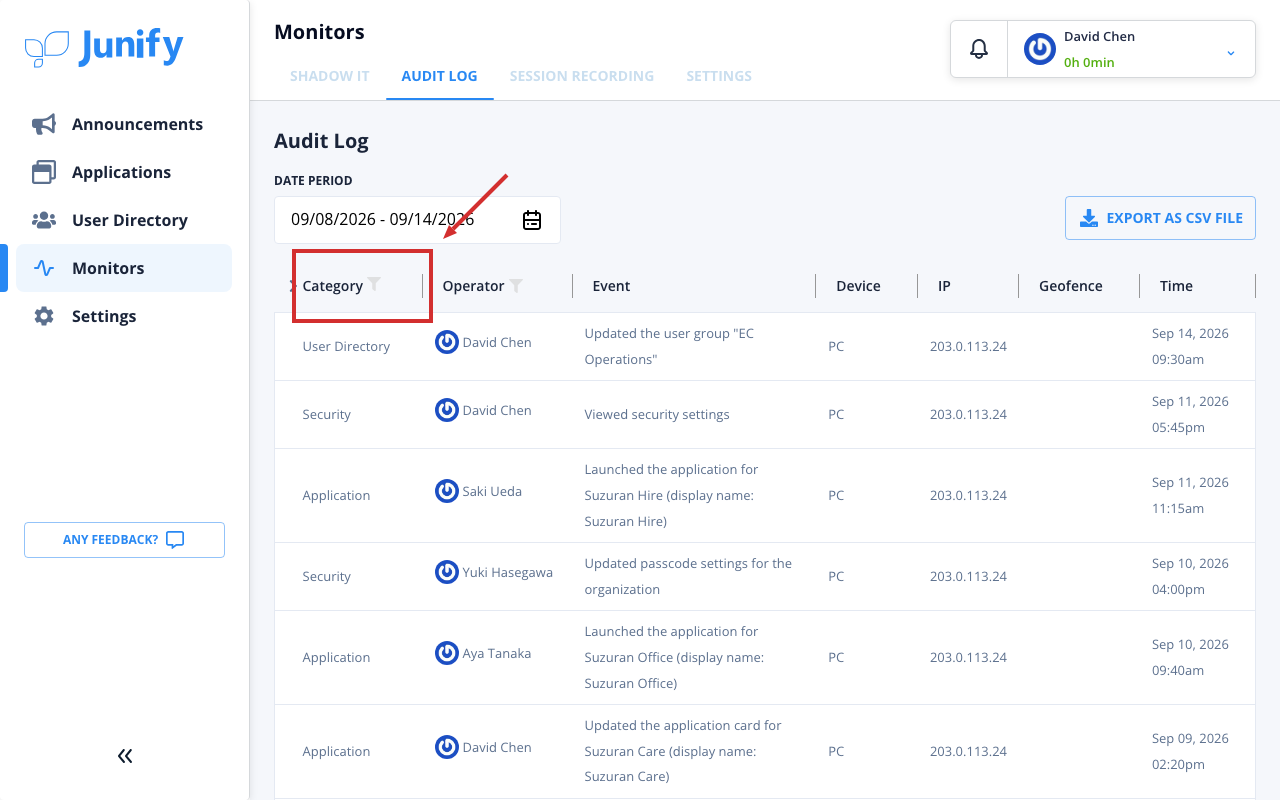Click the "0h 0min" session time text
1280x800 pixels.
1089,62
